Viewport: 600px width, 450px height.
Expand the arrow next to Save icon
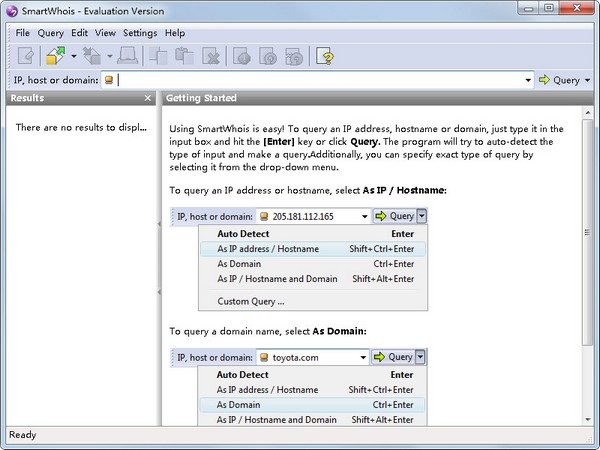tap(110, 56)
